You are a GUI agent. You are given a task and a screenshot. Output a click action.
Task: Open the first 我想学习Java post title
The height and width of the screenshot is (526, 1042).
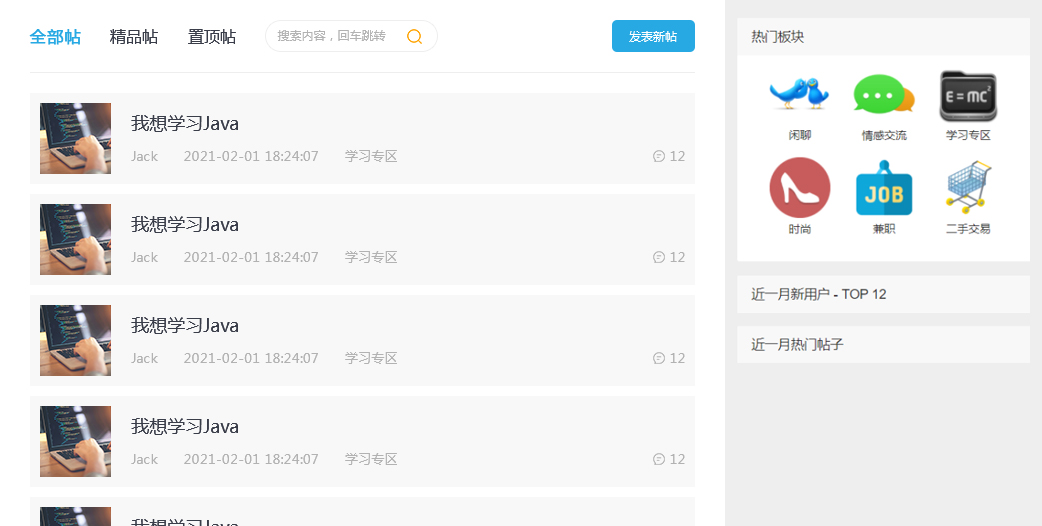pos(185,124)
